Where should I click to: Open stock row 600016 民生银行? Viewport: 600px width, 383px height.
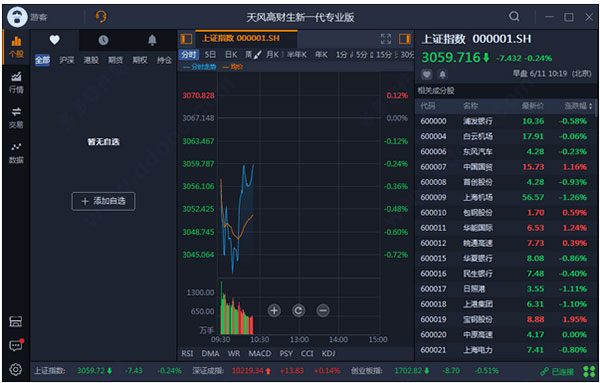click(x=504, y=274)
